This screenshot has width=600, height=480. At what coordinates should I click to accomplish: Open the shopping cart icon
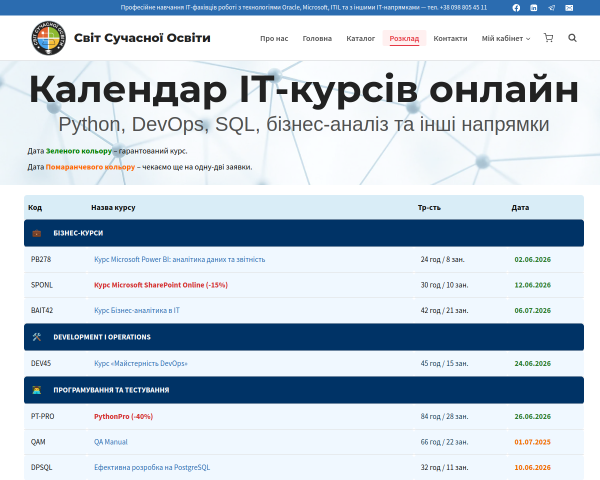point(548,38)
